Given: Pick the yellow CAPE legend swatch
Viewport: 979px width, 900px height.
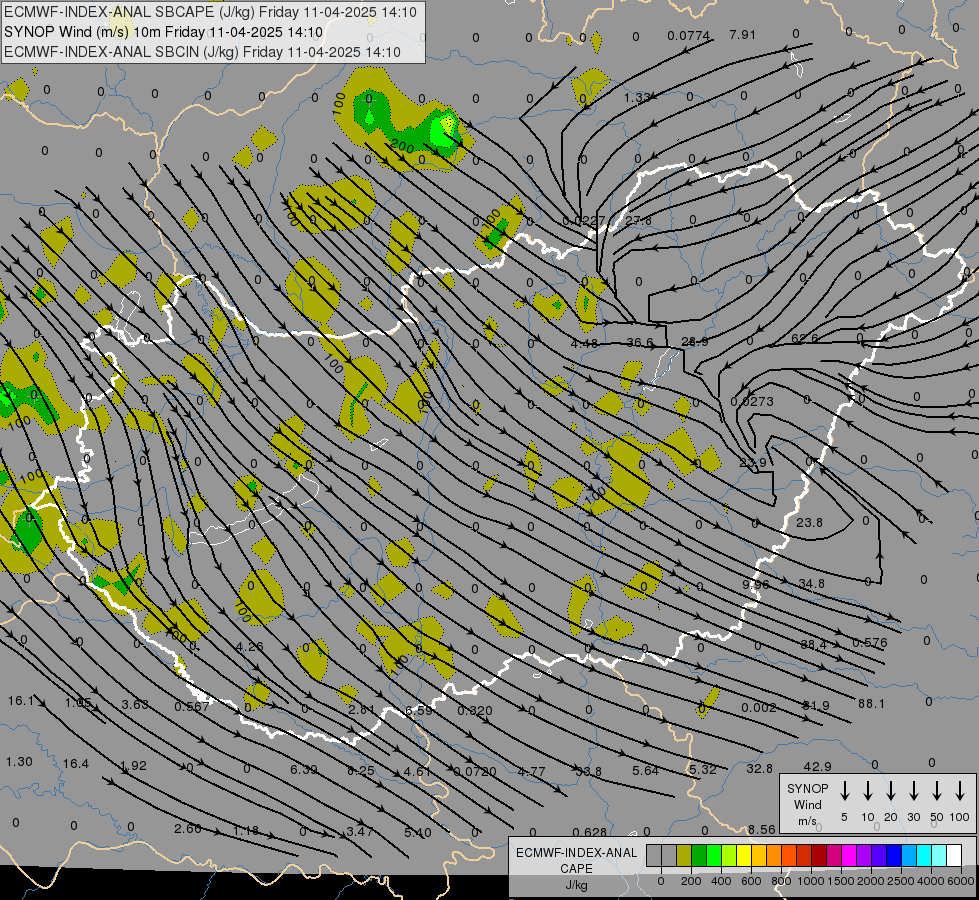Looking at the screenshot, I should click(744, 856).
